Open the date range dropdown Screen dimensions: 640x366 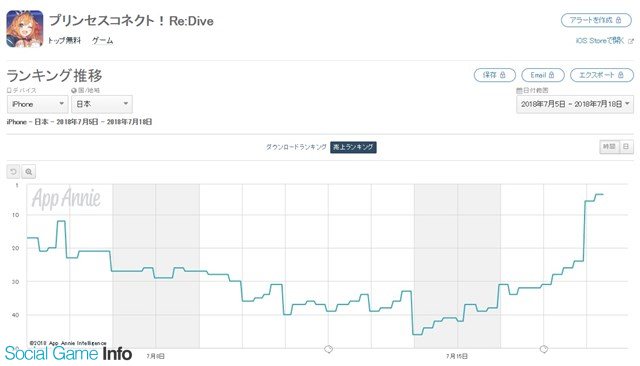(x=575, y=104)
